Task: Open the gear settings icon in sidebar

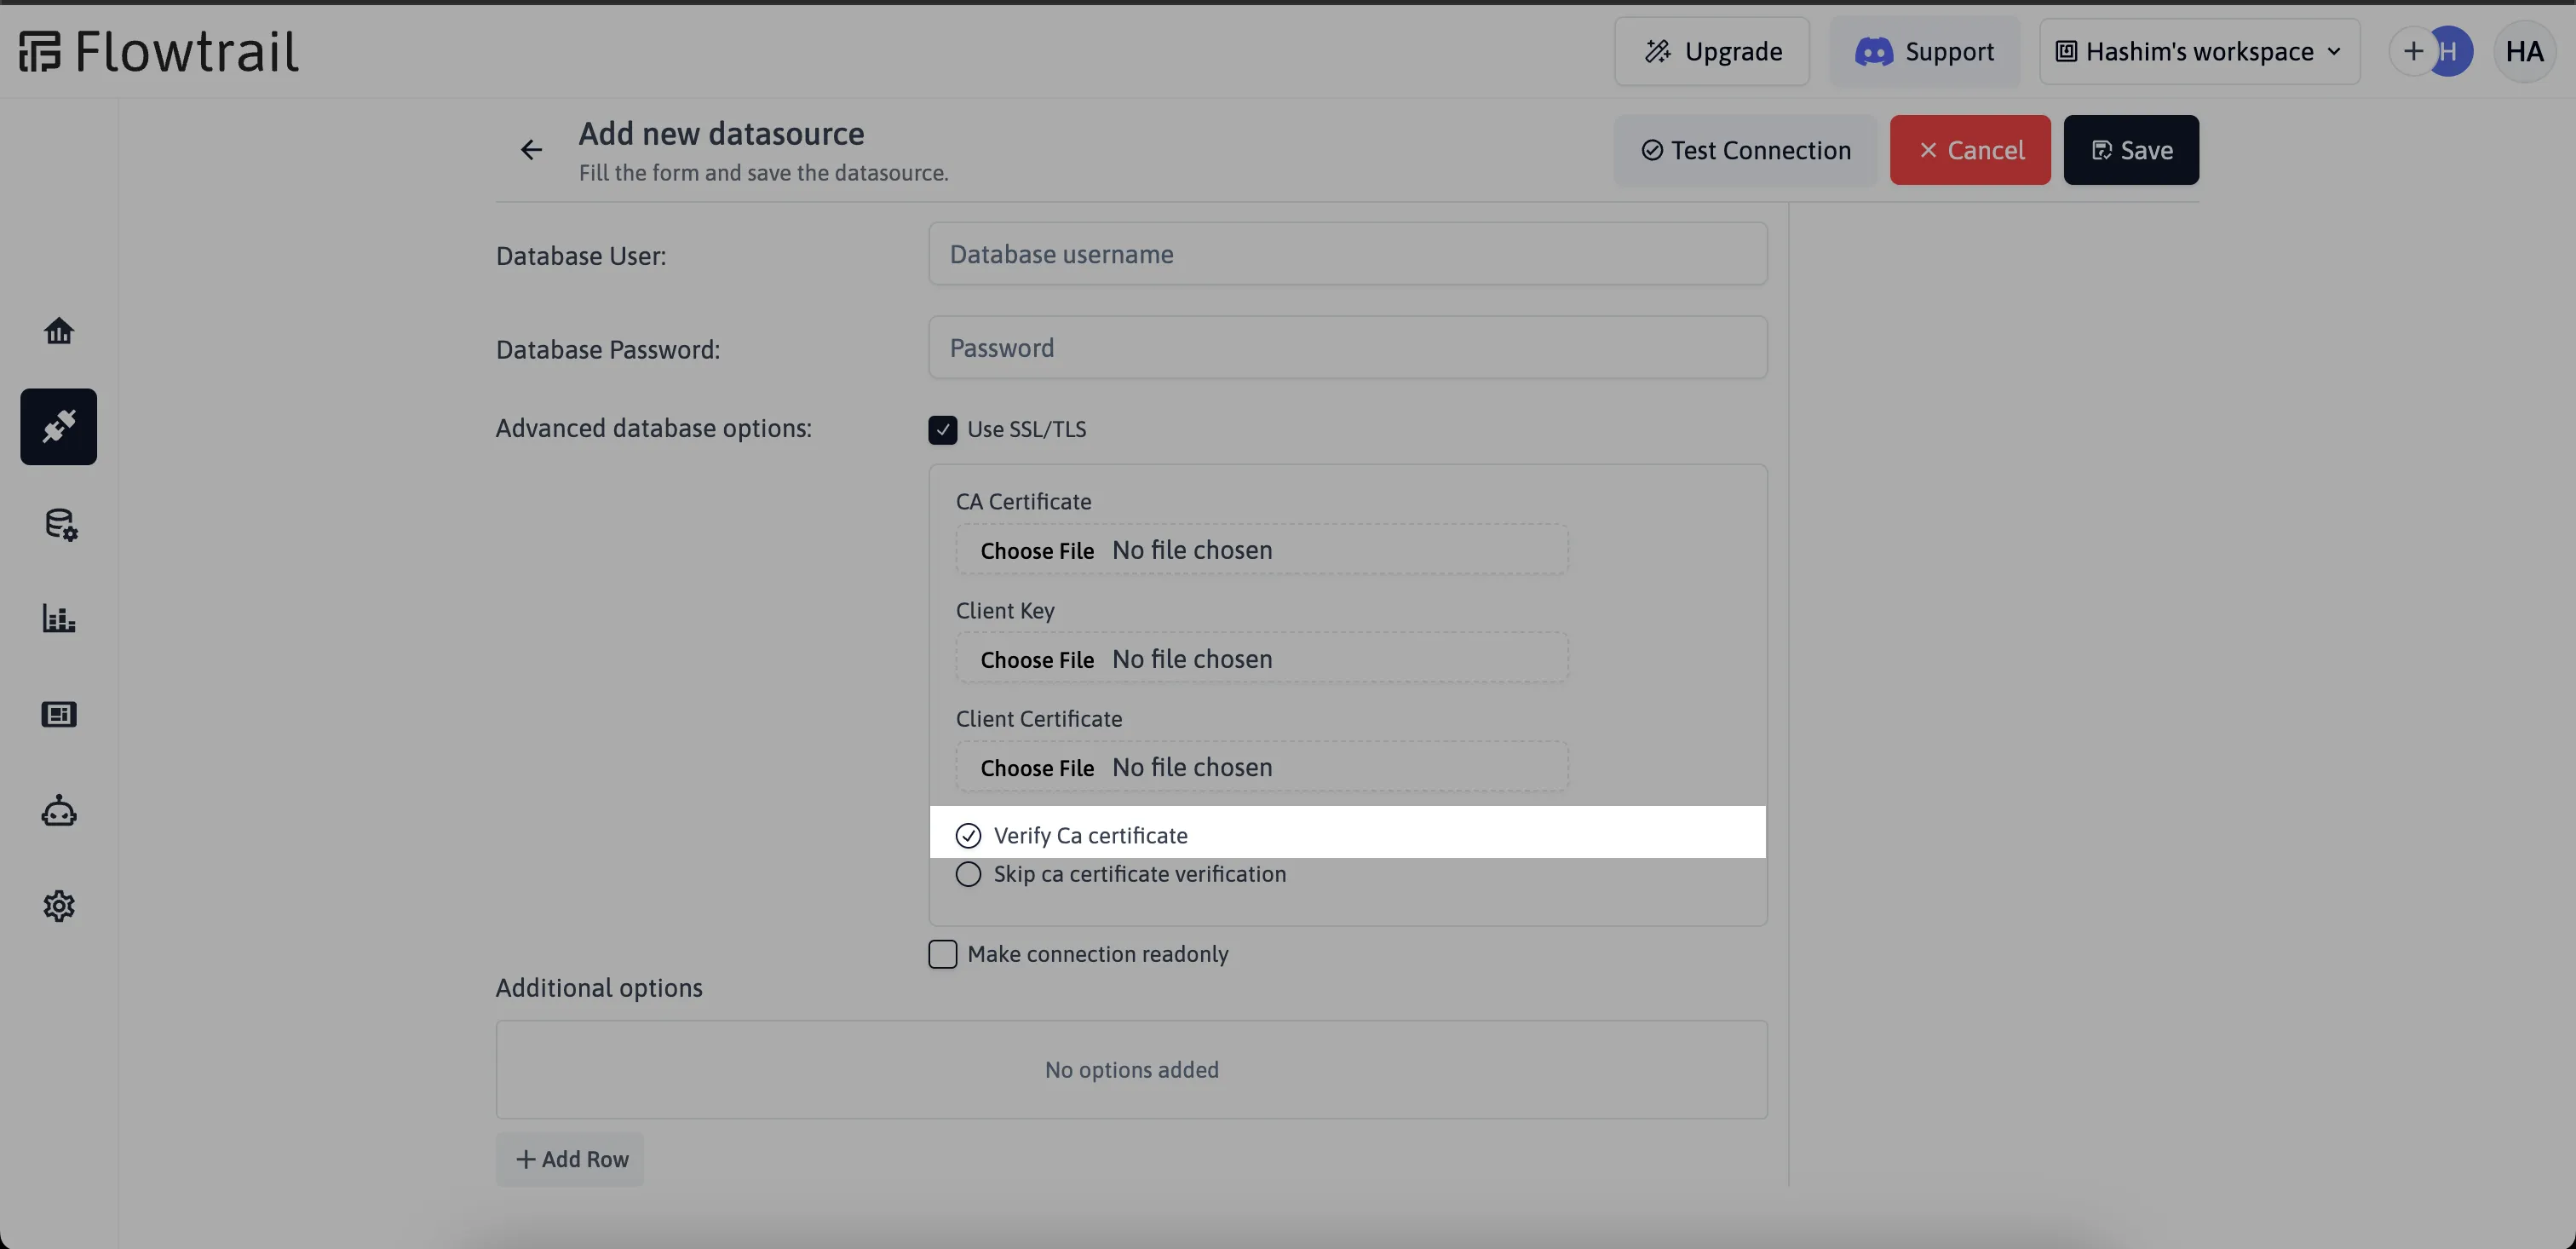Action: [59, 906]
